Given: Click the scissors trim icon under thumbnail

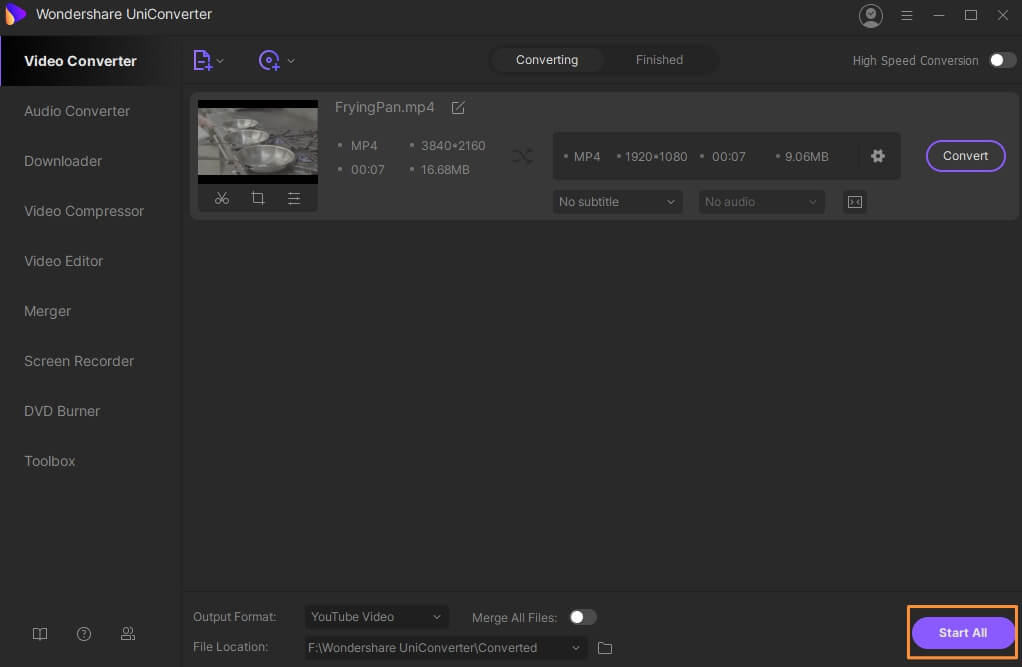Looking at the screenshot, I should point(222,198).
